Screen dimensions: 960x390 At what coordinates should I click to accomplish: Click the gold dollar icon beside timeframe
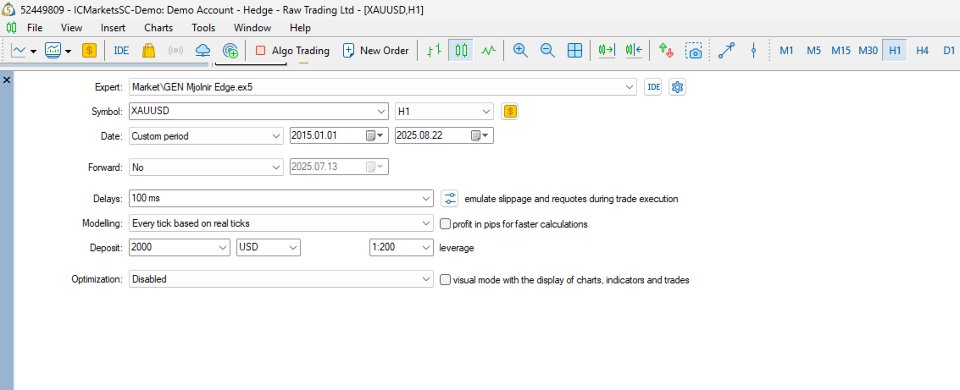(510, 111)
